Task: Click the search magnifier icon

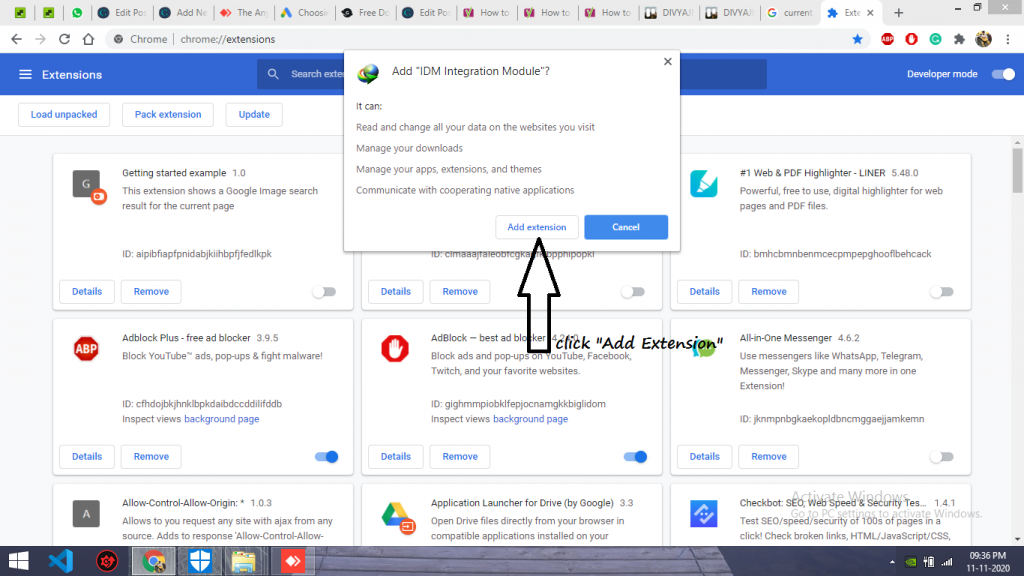Action: [x=273, y=74]
